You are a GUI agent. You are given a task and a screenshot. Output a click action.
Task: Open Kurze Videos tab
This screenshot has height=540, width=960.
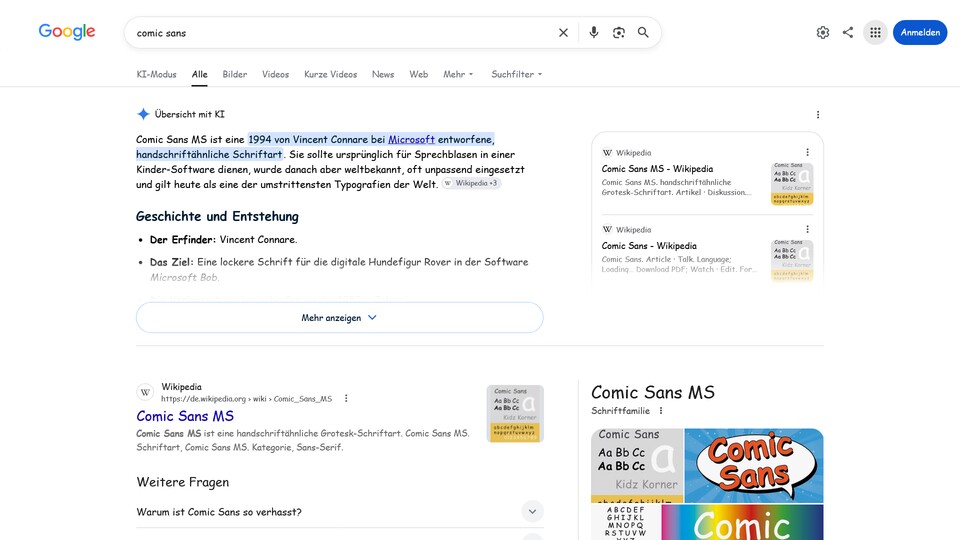[331, 74]
